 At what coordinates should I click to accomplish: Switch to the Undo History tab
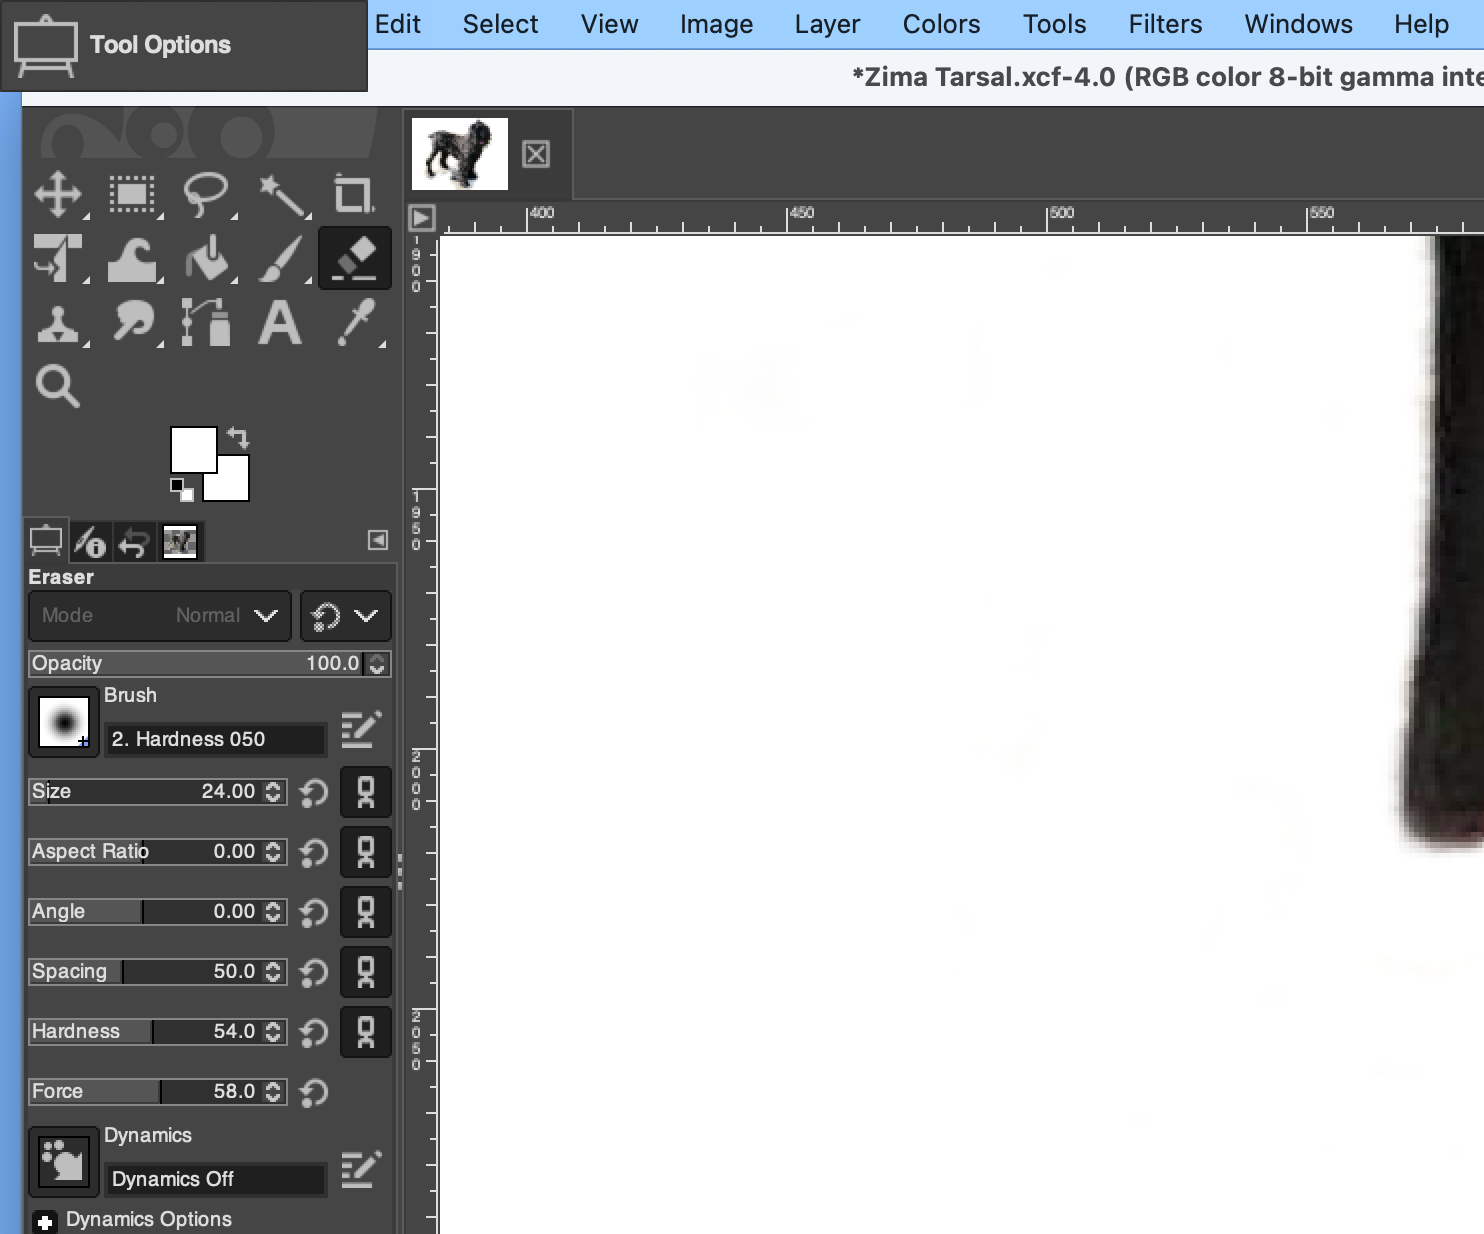(x=134, y=541)
